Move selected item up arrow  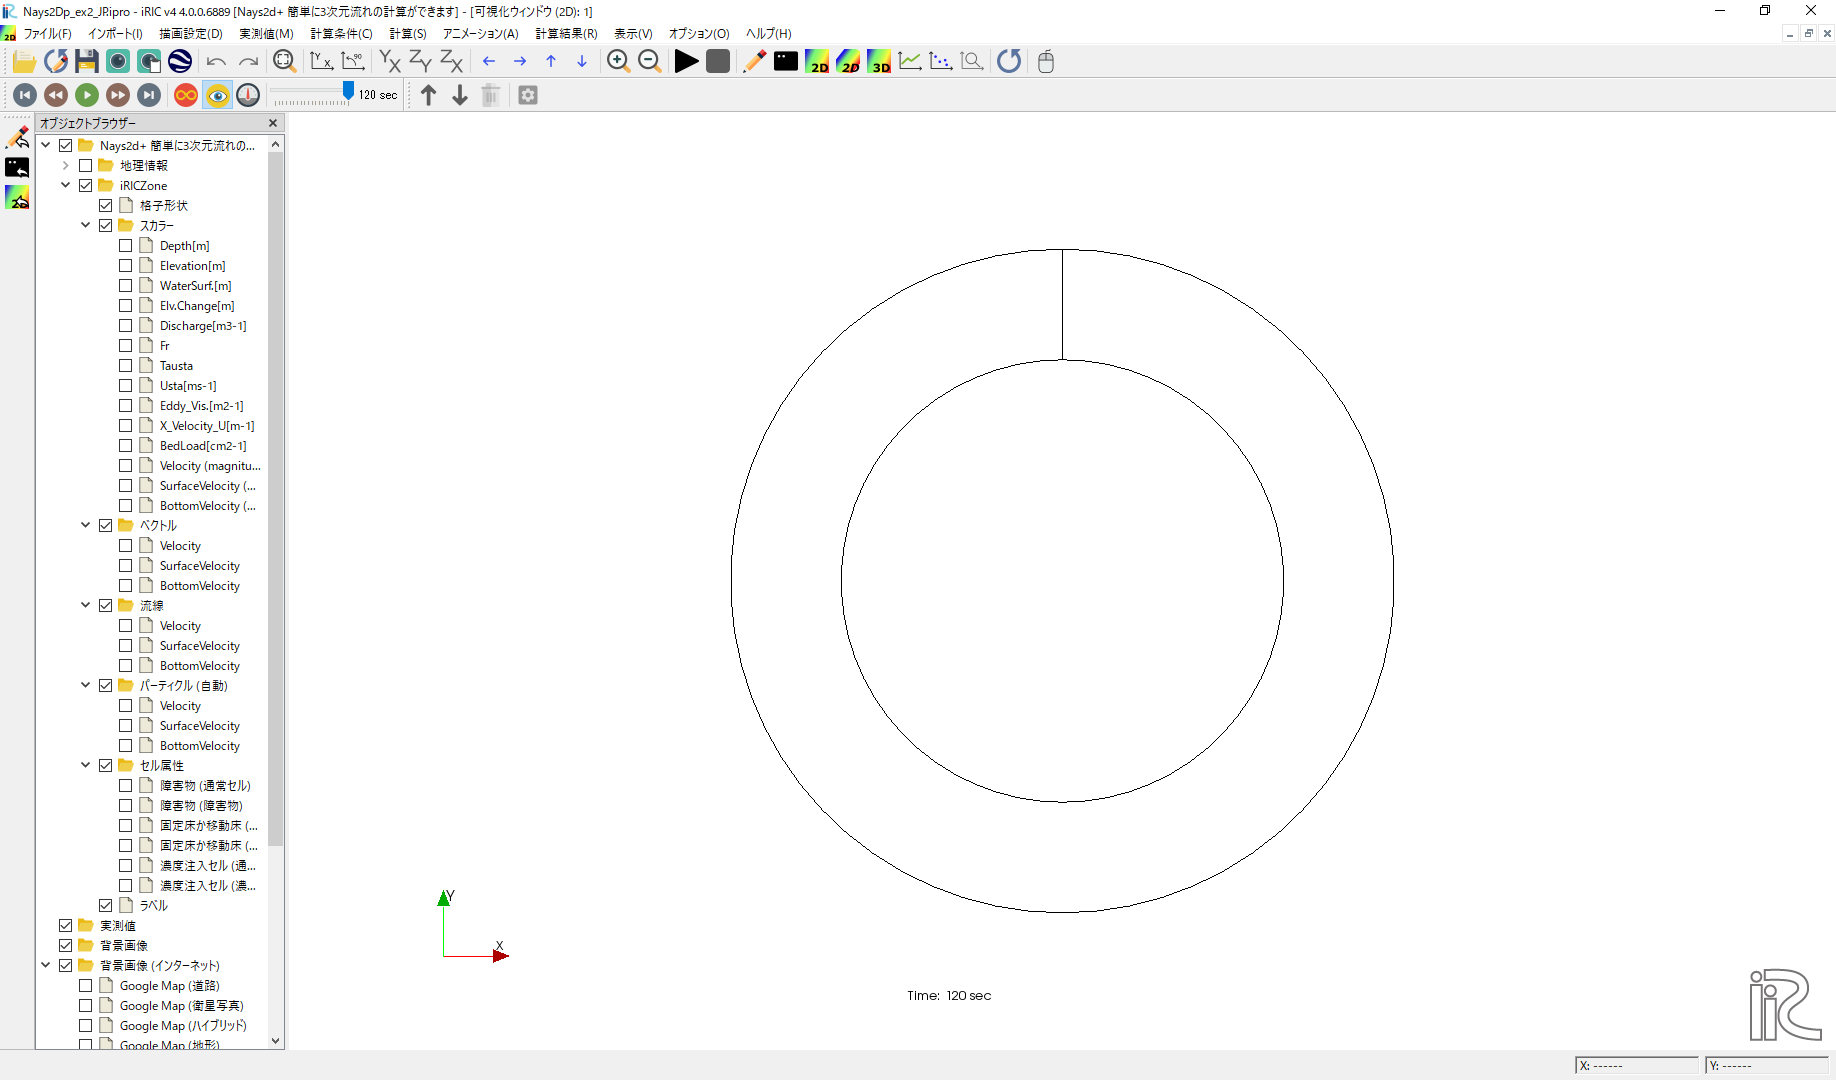[429, 95]
